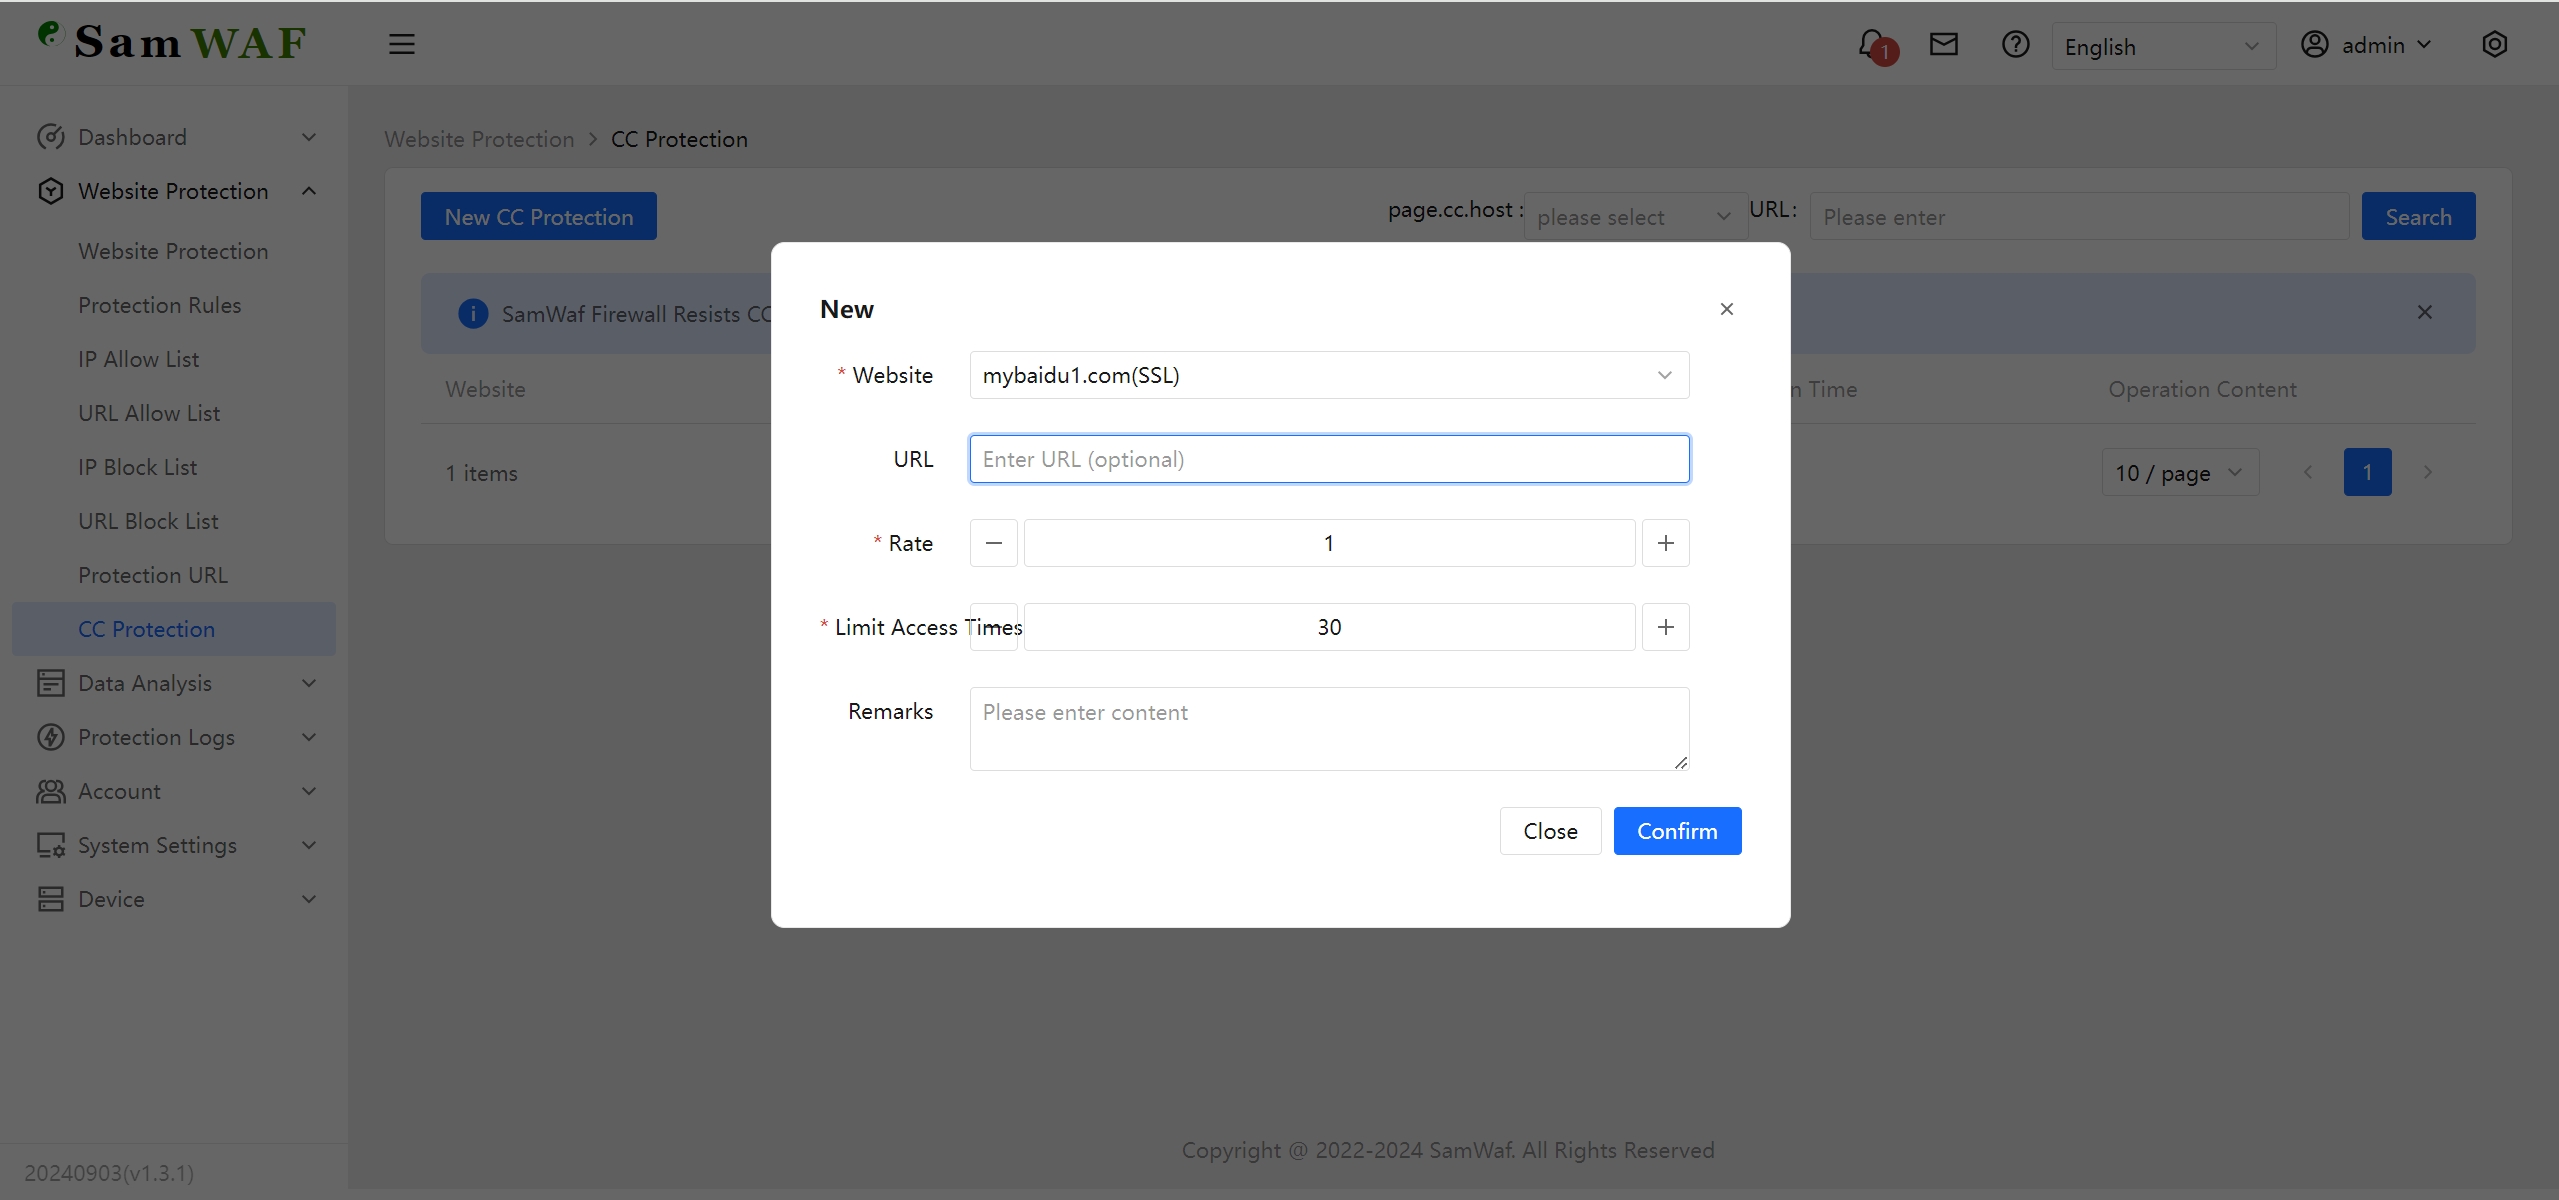This screenshot has width=2559, height=1200.
Task: Select Protection Rules in sidebar
Action: coord(160,305)
